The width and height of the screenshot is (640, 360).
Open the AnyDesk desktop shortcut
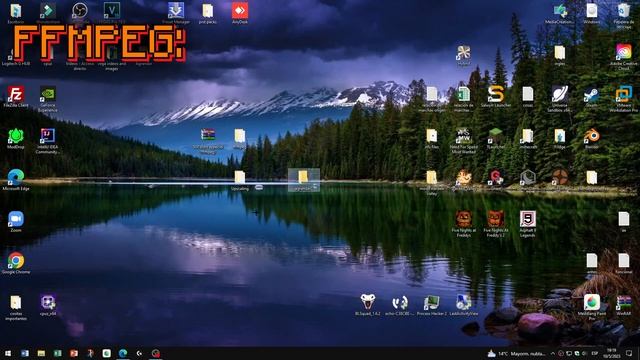(x=240, y=12)
